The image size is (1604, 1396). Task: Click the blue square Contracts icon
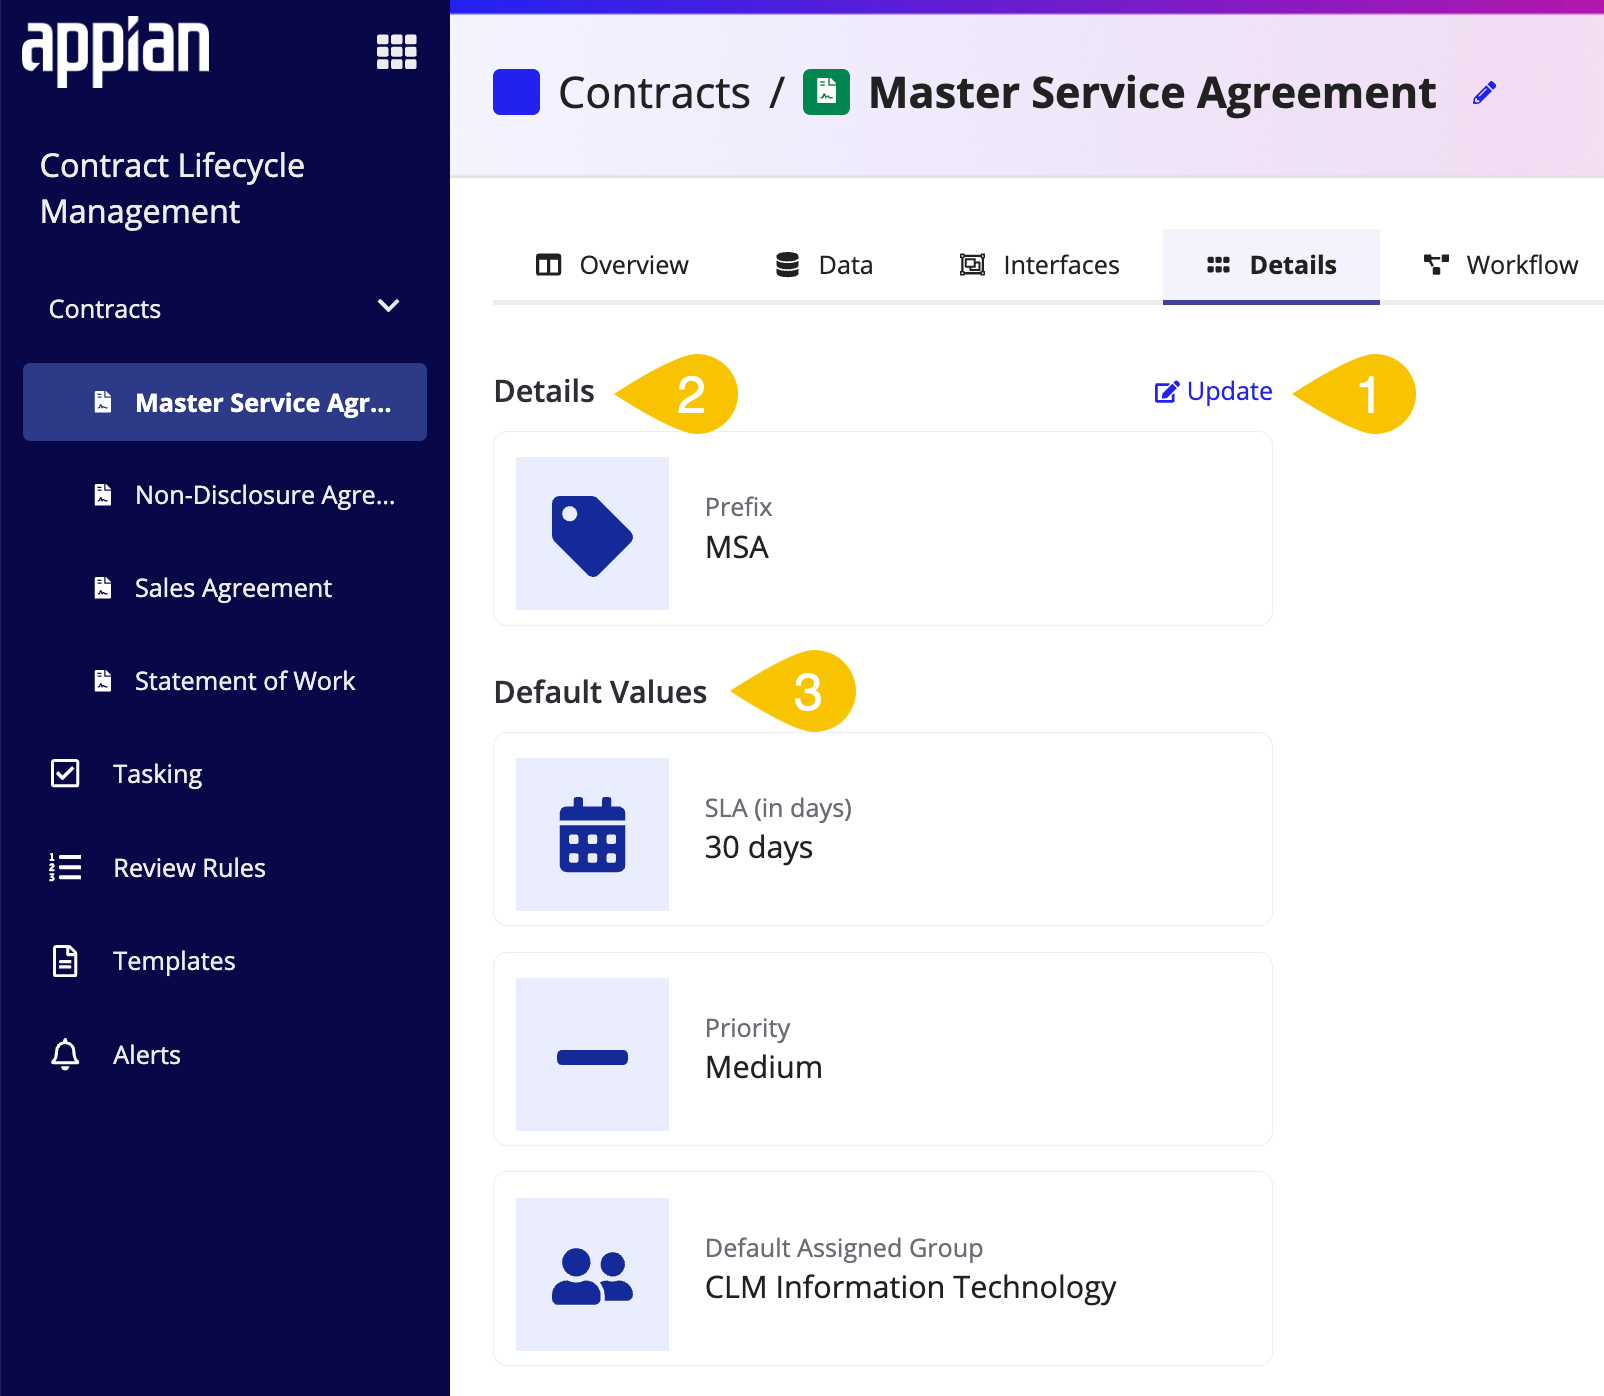click(x=516, y=92)
